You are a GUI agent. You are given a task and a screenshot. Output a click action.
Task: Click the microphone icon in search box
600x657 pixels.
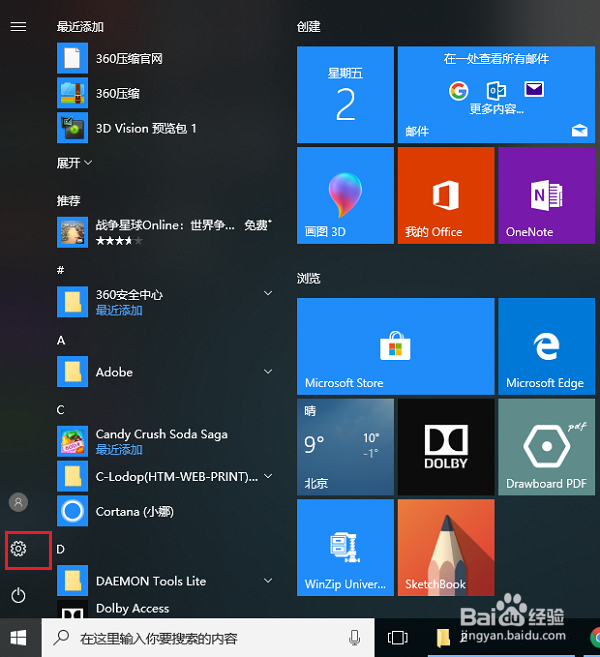point(354,638)
